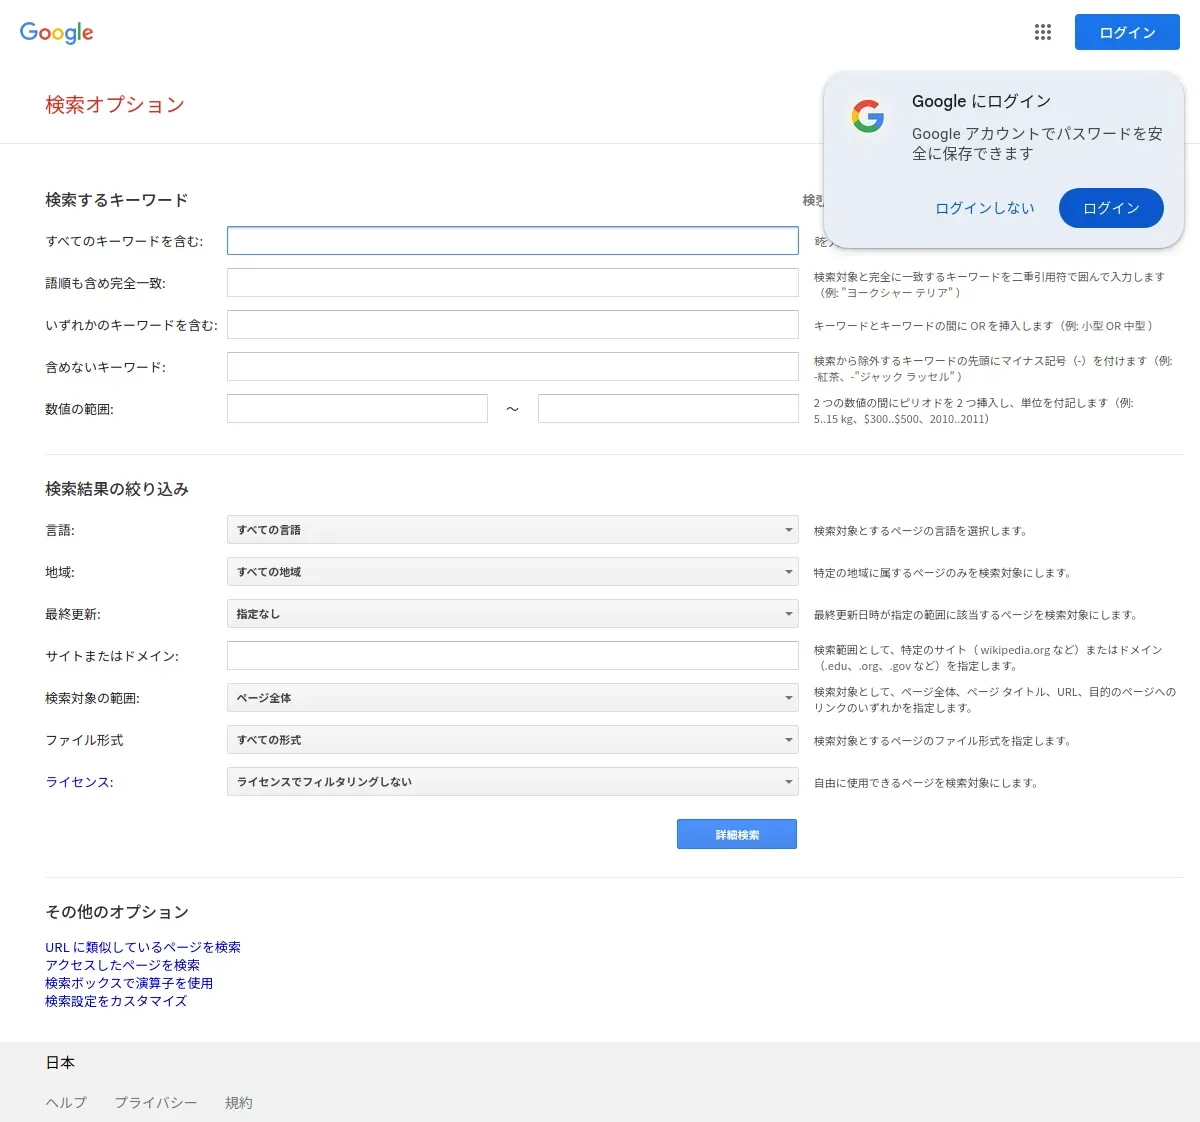Open the 検索設定をカスタマイズ link
This screenshot has height=1122, width=1200.
pos(116,1001)
